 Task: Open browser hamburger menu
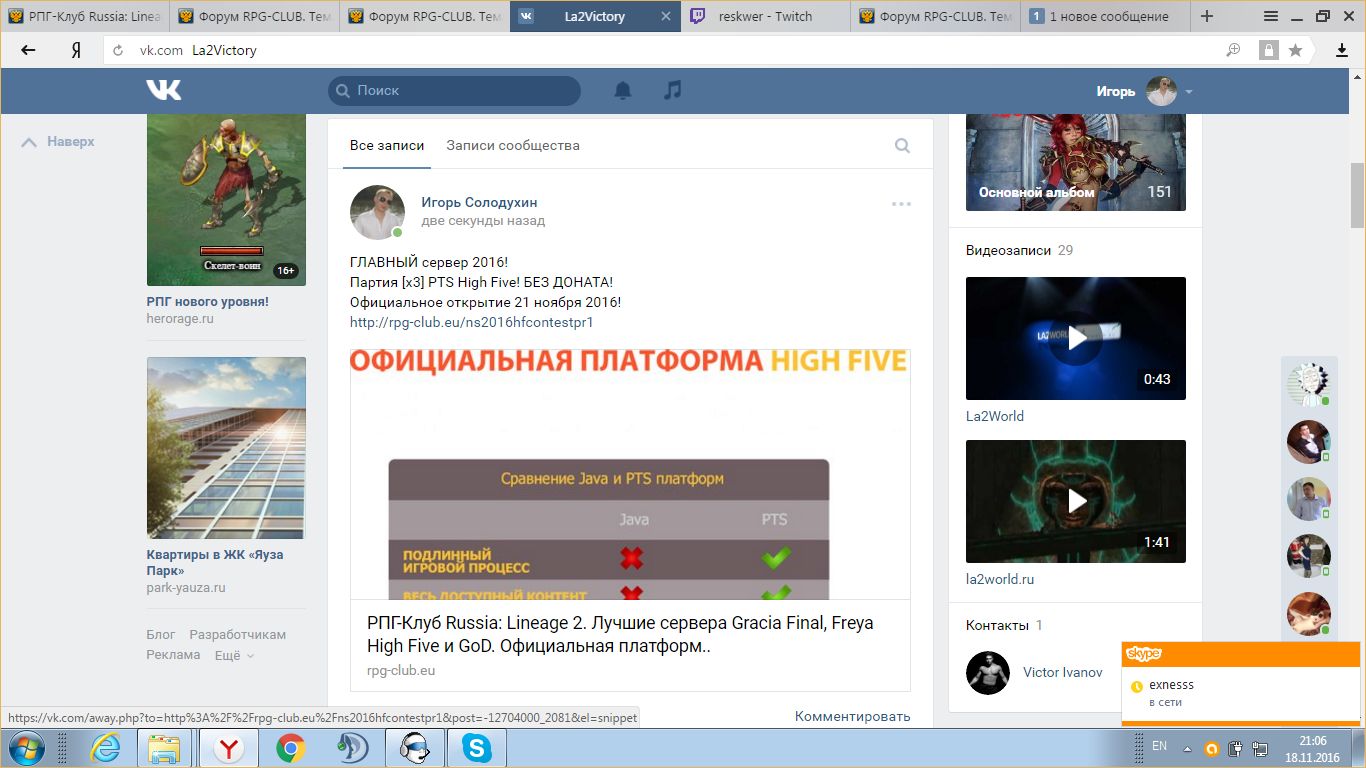pos(1271,16)
